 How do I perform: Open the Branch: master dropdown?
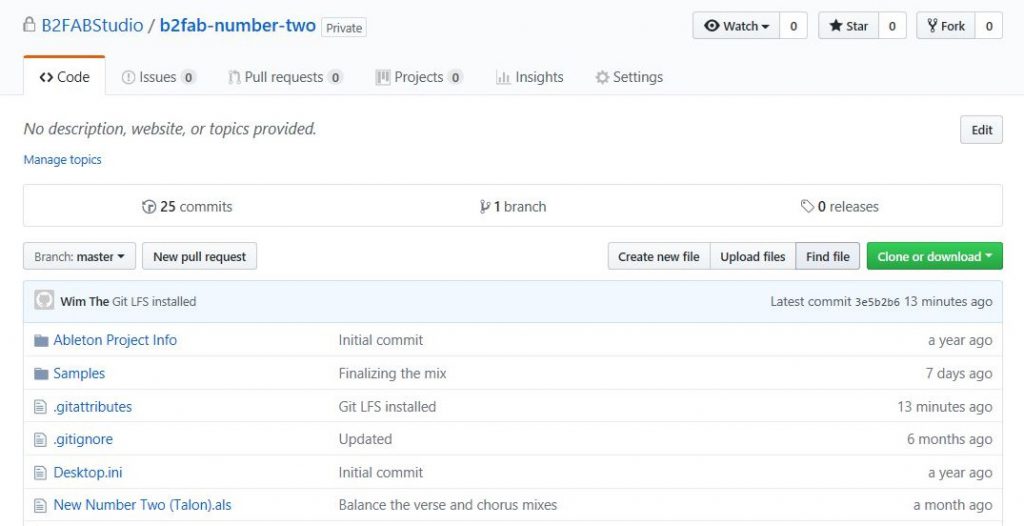tap(79, 256)
